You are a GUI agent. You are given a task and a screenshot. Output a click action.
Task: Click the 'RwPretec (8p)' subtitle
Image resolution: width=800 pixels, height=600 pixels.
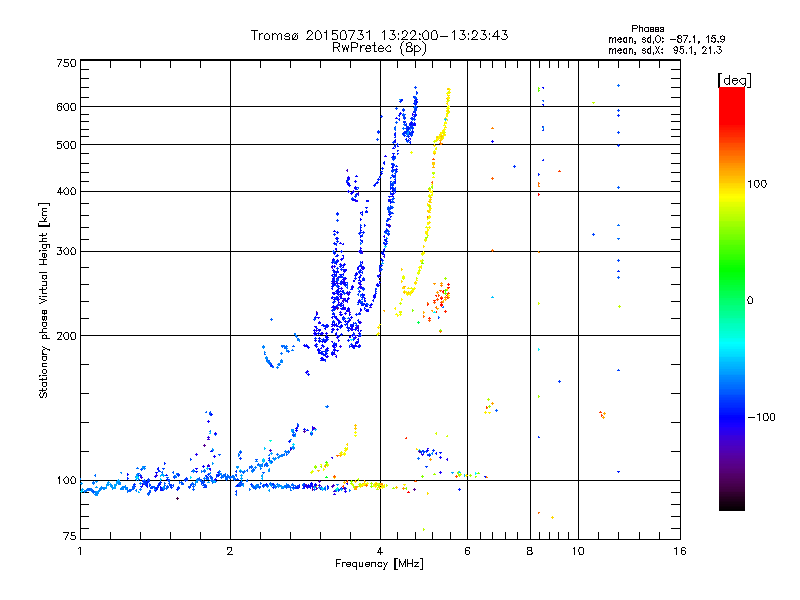(x=379, y=48)
